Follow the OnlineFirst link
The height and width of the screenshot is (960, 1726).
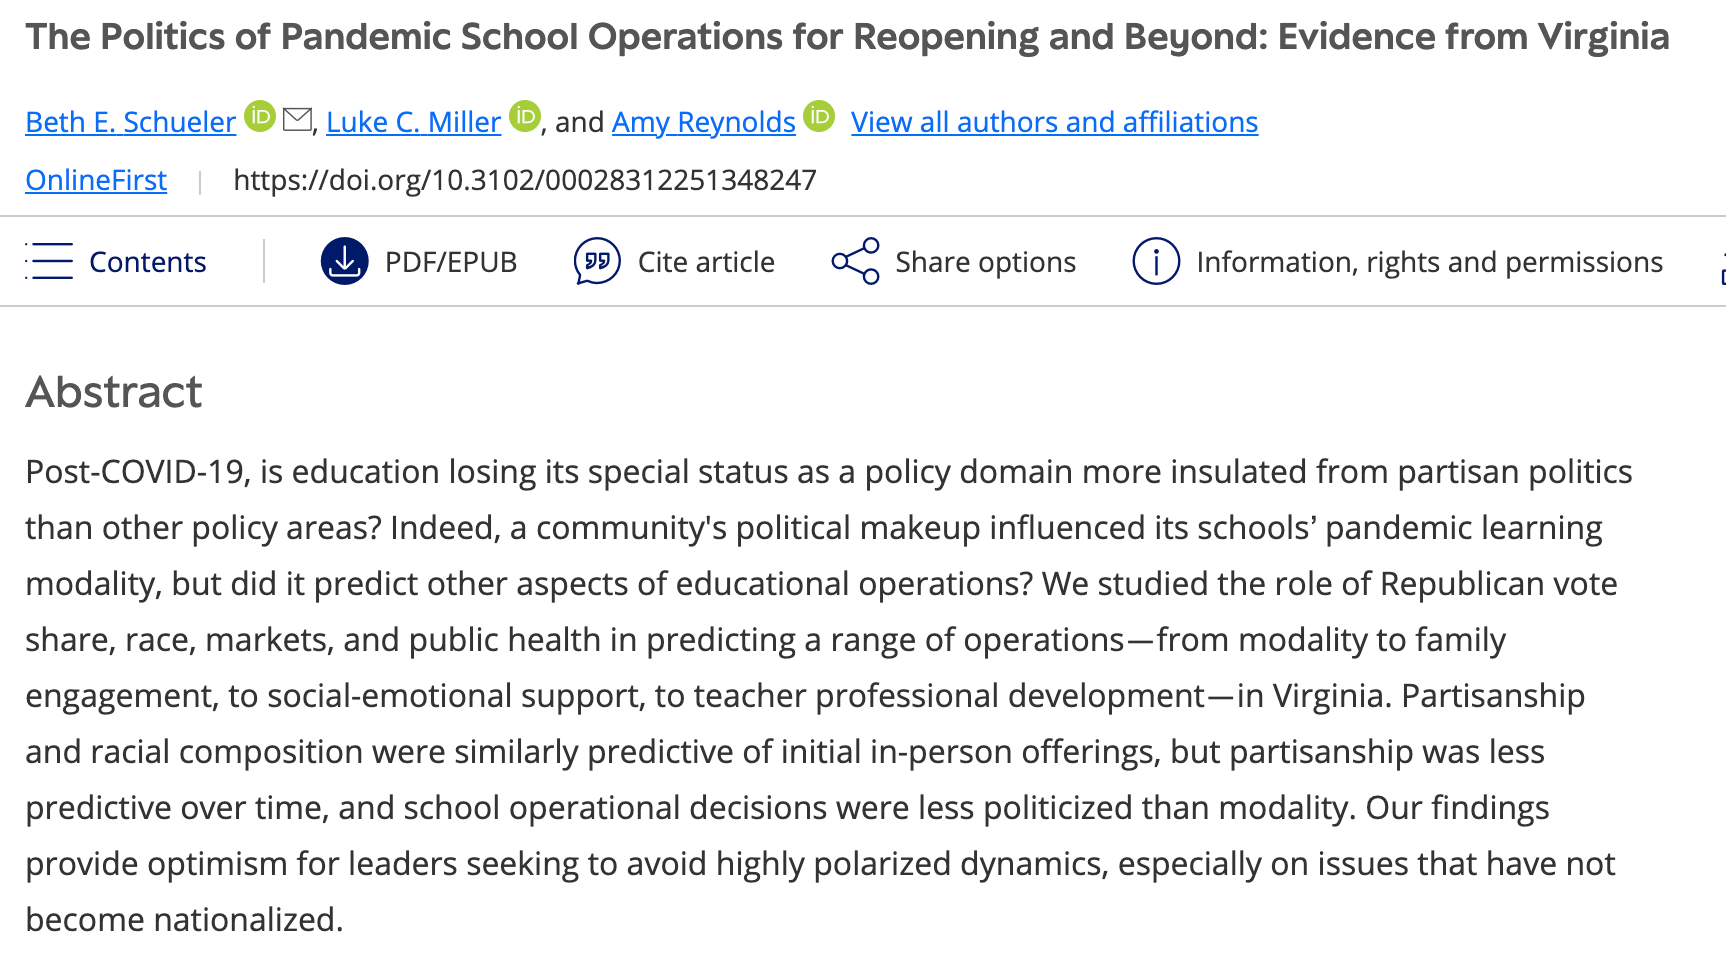[x=96, y=180]
